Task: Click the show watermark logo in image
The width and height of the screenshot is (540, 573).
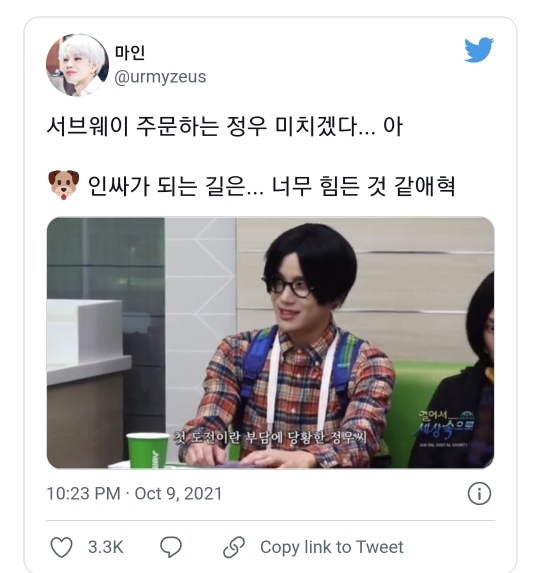Action: 446,428
